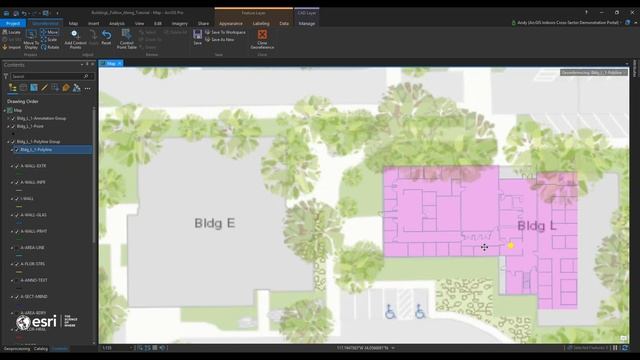Open the coordinate display units dropdown
Viewport: 640px width, 360px height.
393,348
